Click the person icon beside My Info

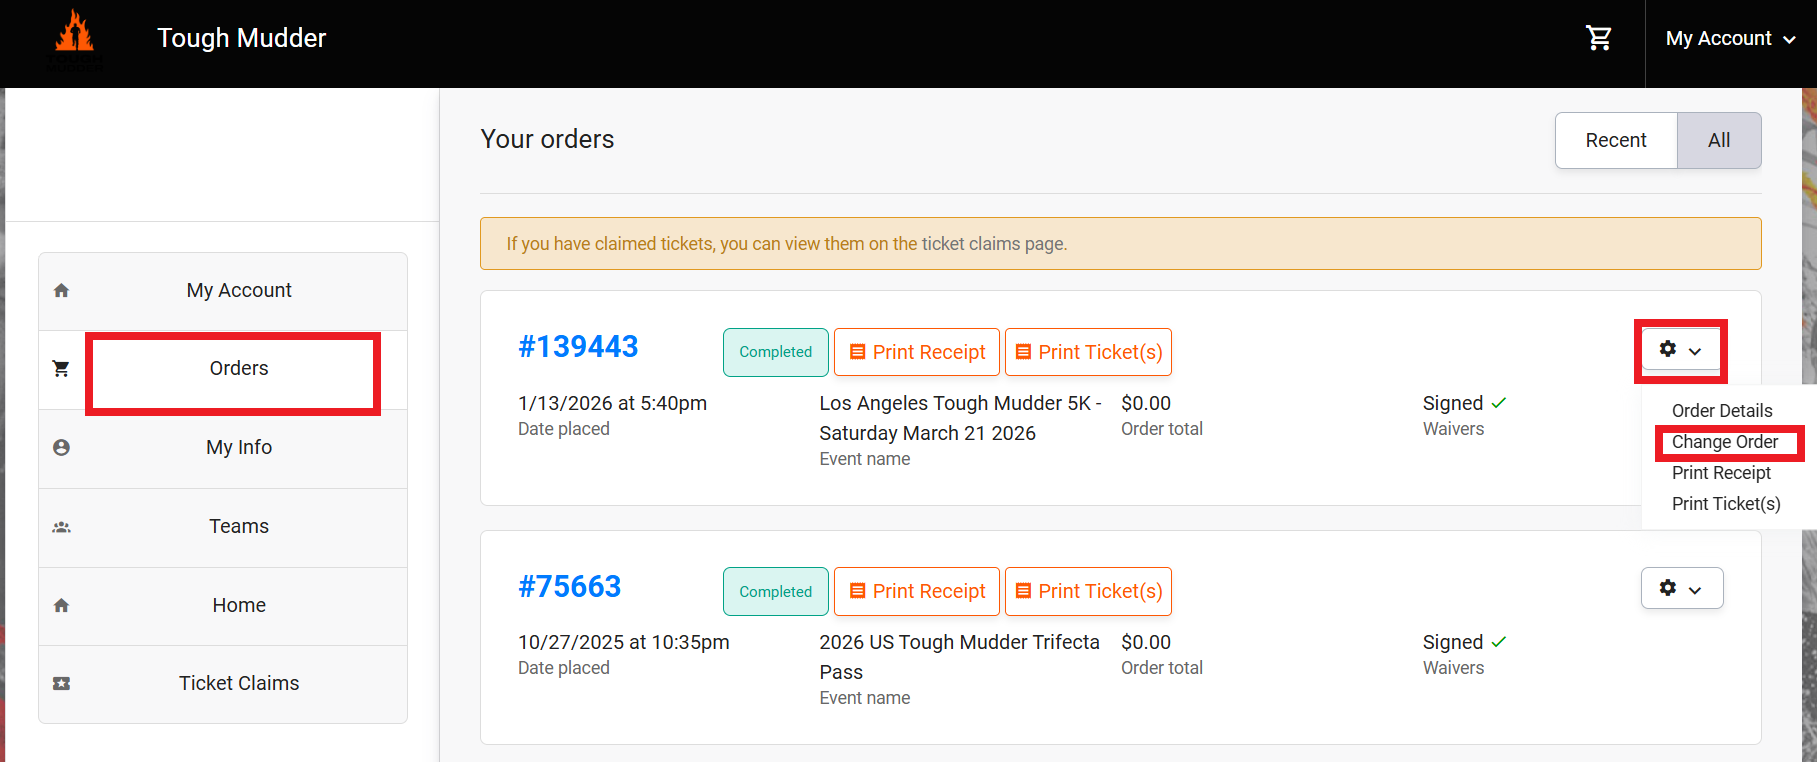click(x=61, y=448)
